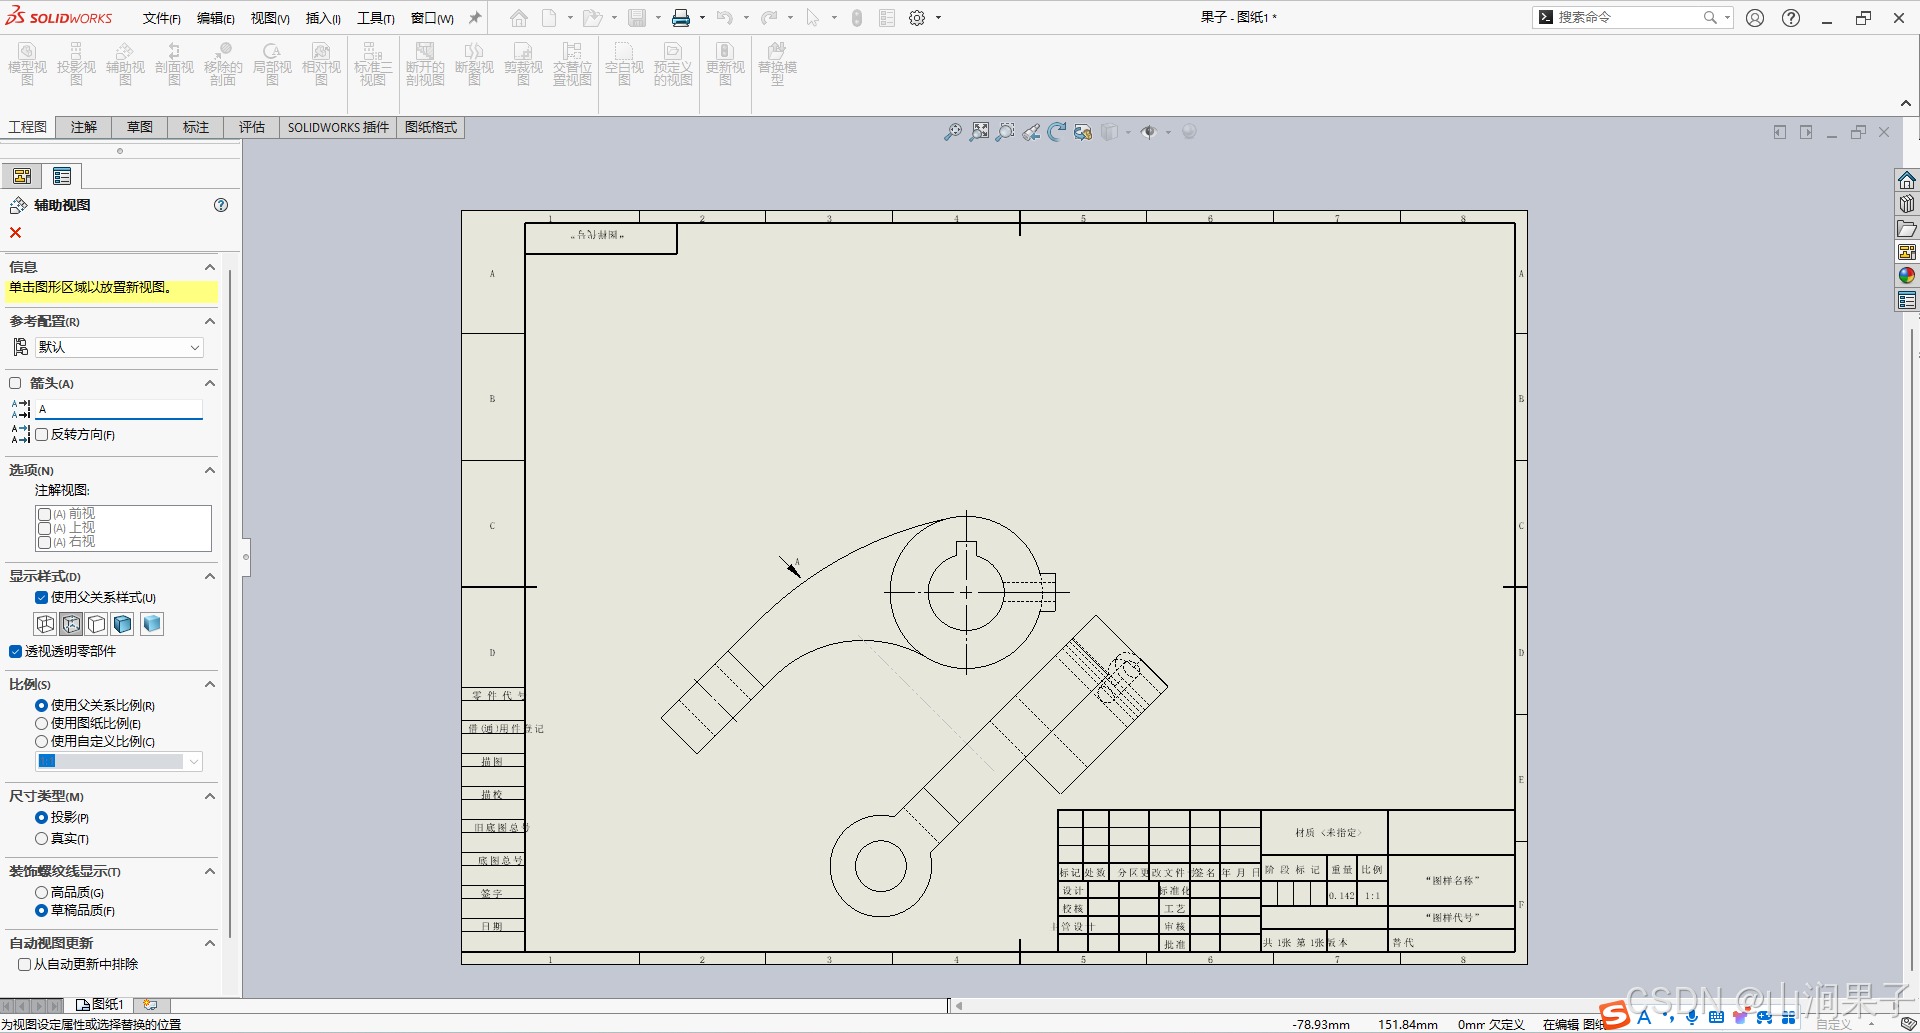Select the hidden lines removed display icon
1920x1033 pixels.
pyautogui.click(x=97, y=624)
